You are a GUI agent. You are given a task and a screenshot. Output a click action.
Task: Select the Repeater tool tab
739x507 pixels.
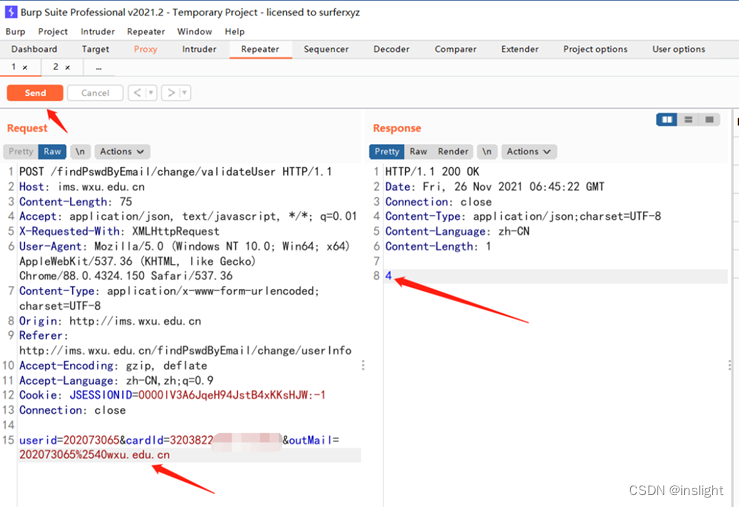260,49
